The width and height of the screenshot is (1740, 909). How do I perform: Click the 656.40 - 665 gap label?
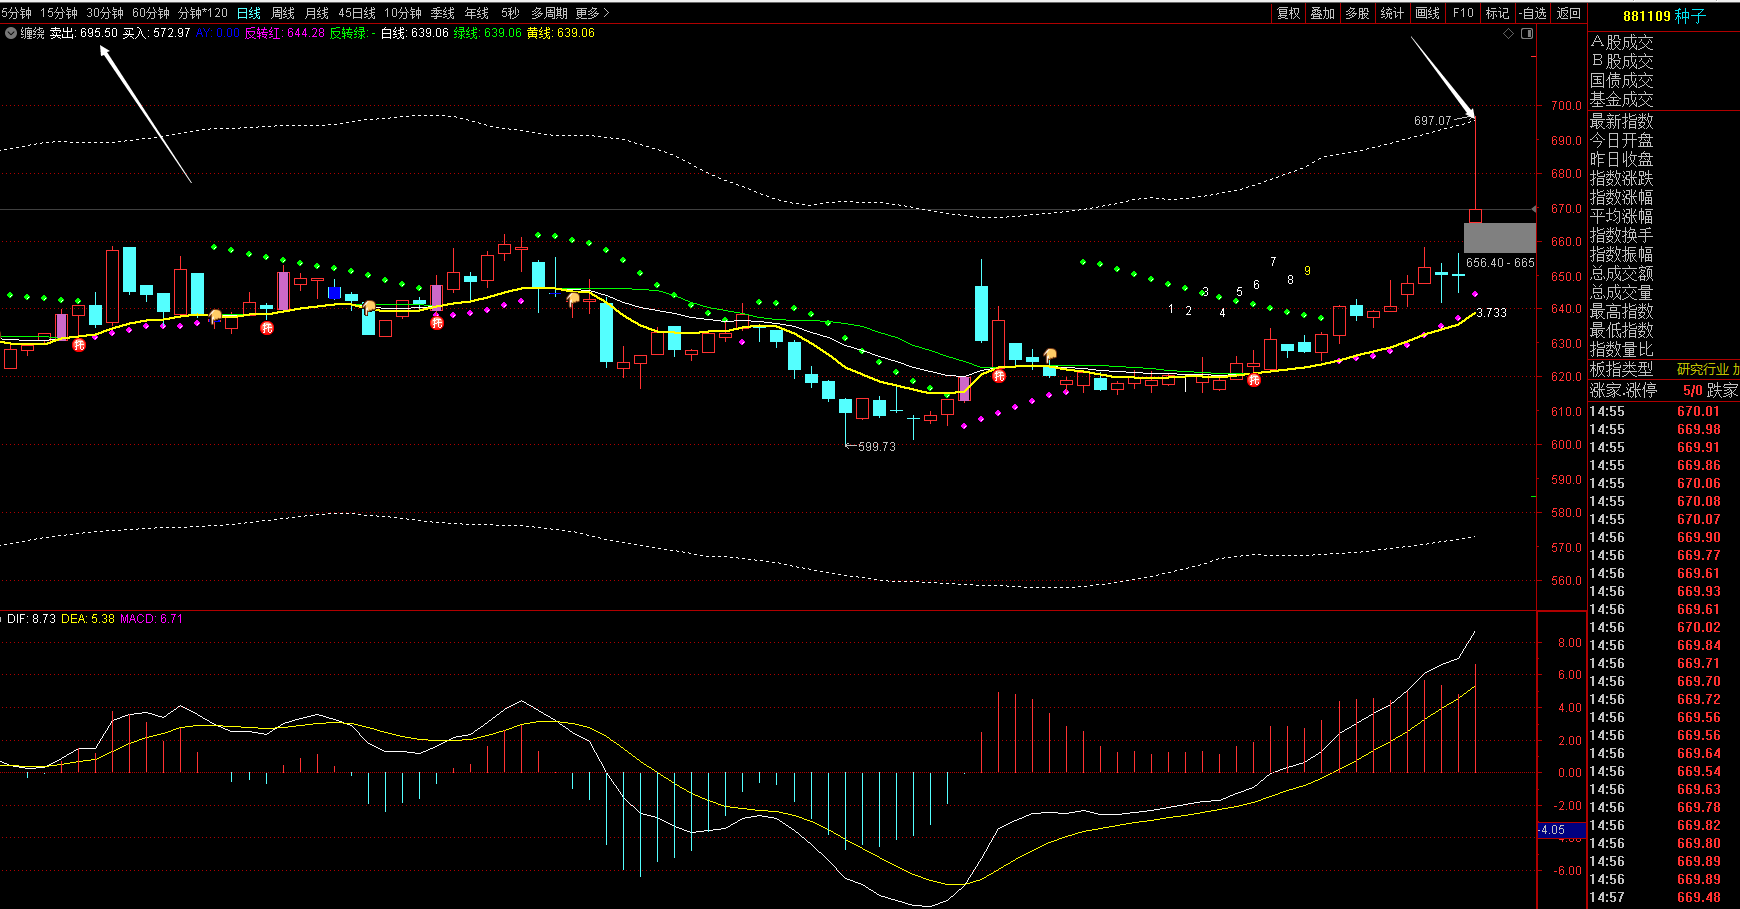[x=1500, y=263]
